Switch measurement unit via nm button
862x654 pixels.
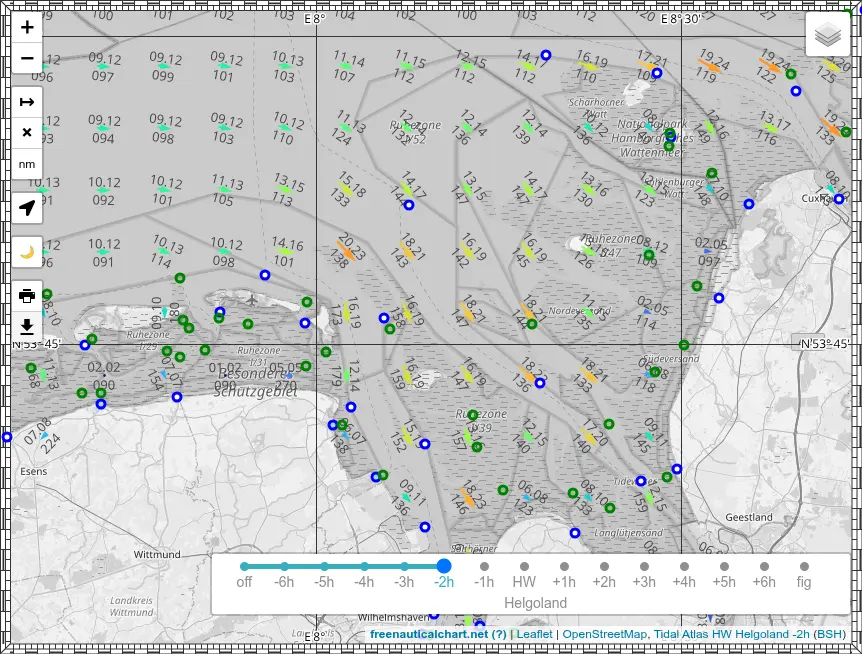pos(27,163)
